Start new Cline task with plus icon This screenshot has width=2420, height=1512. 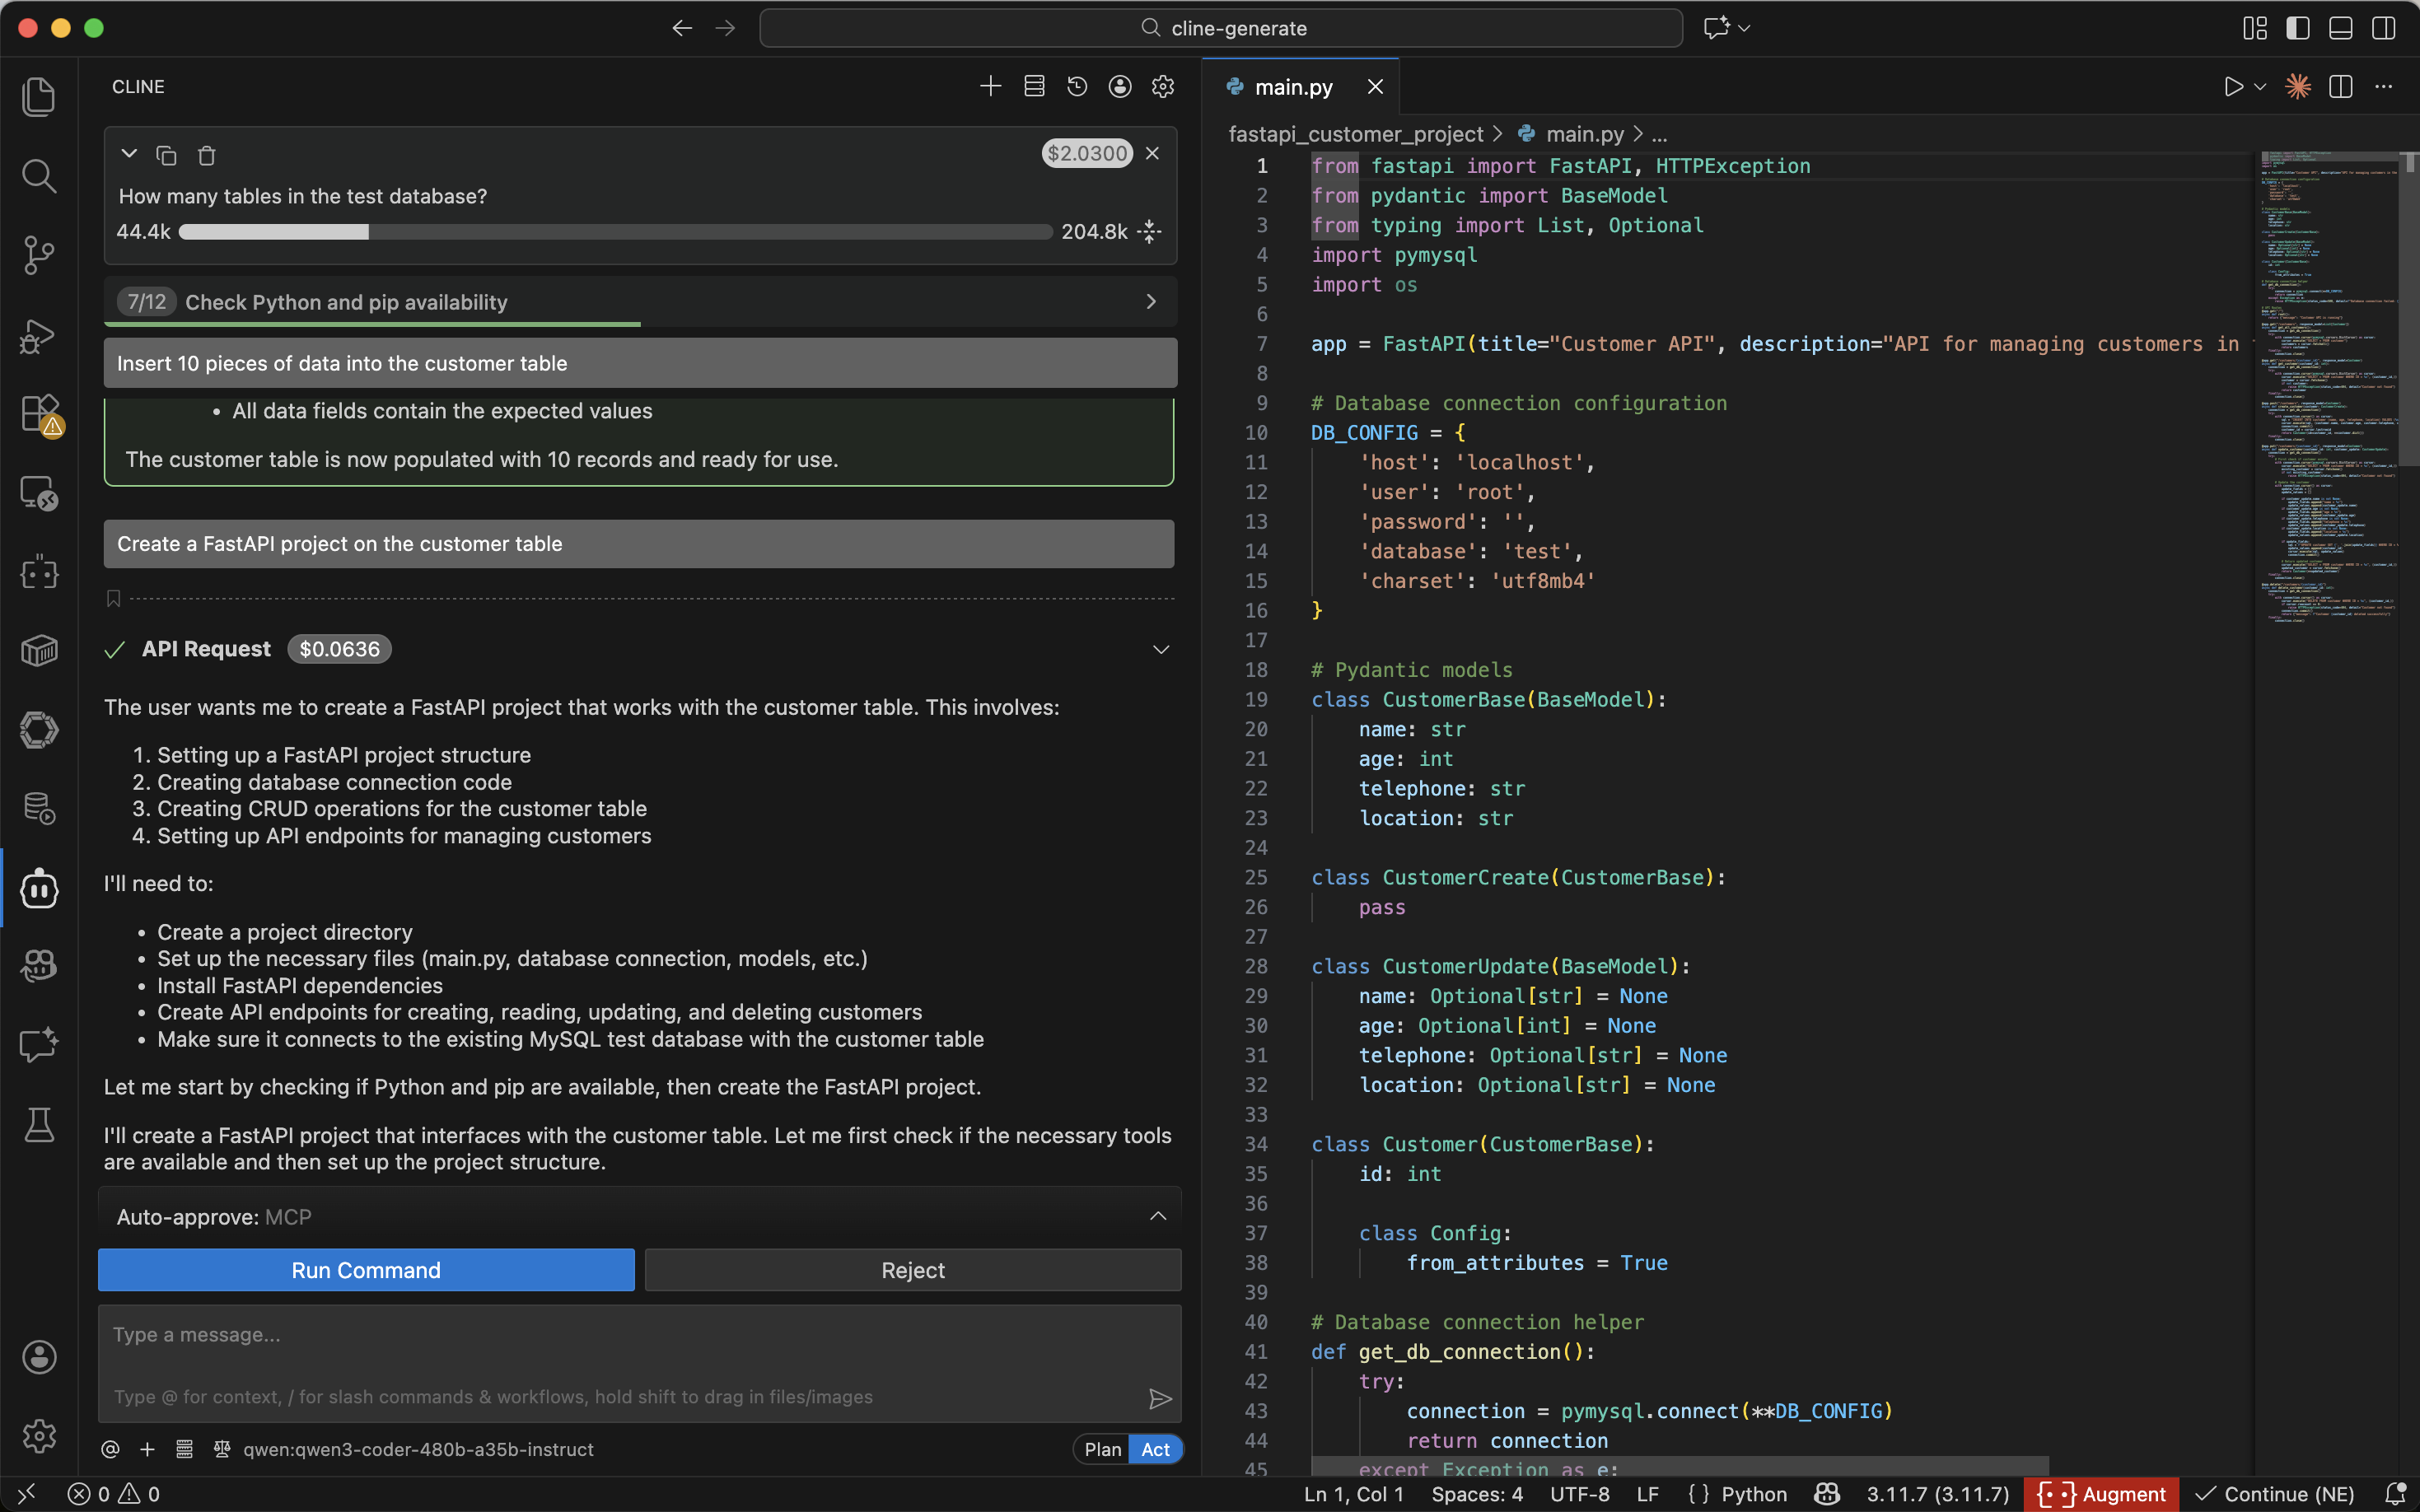pos(990,87)
